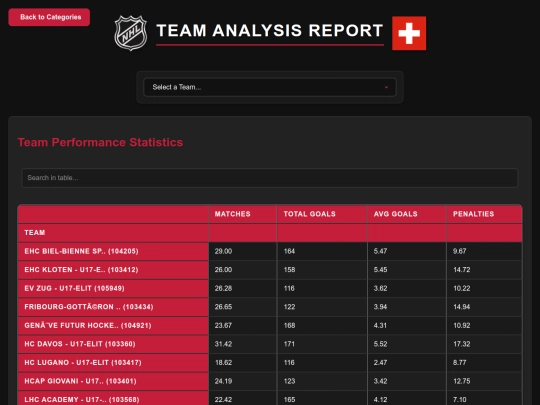
Task: Sort by the MATCHES column header
Action: (242, 214)
